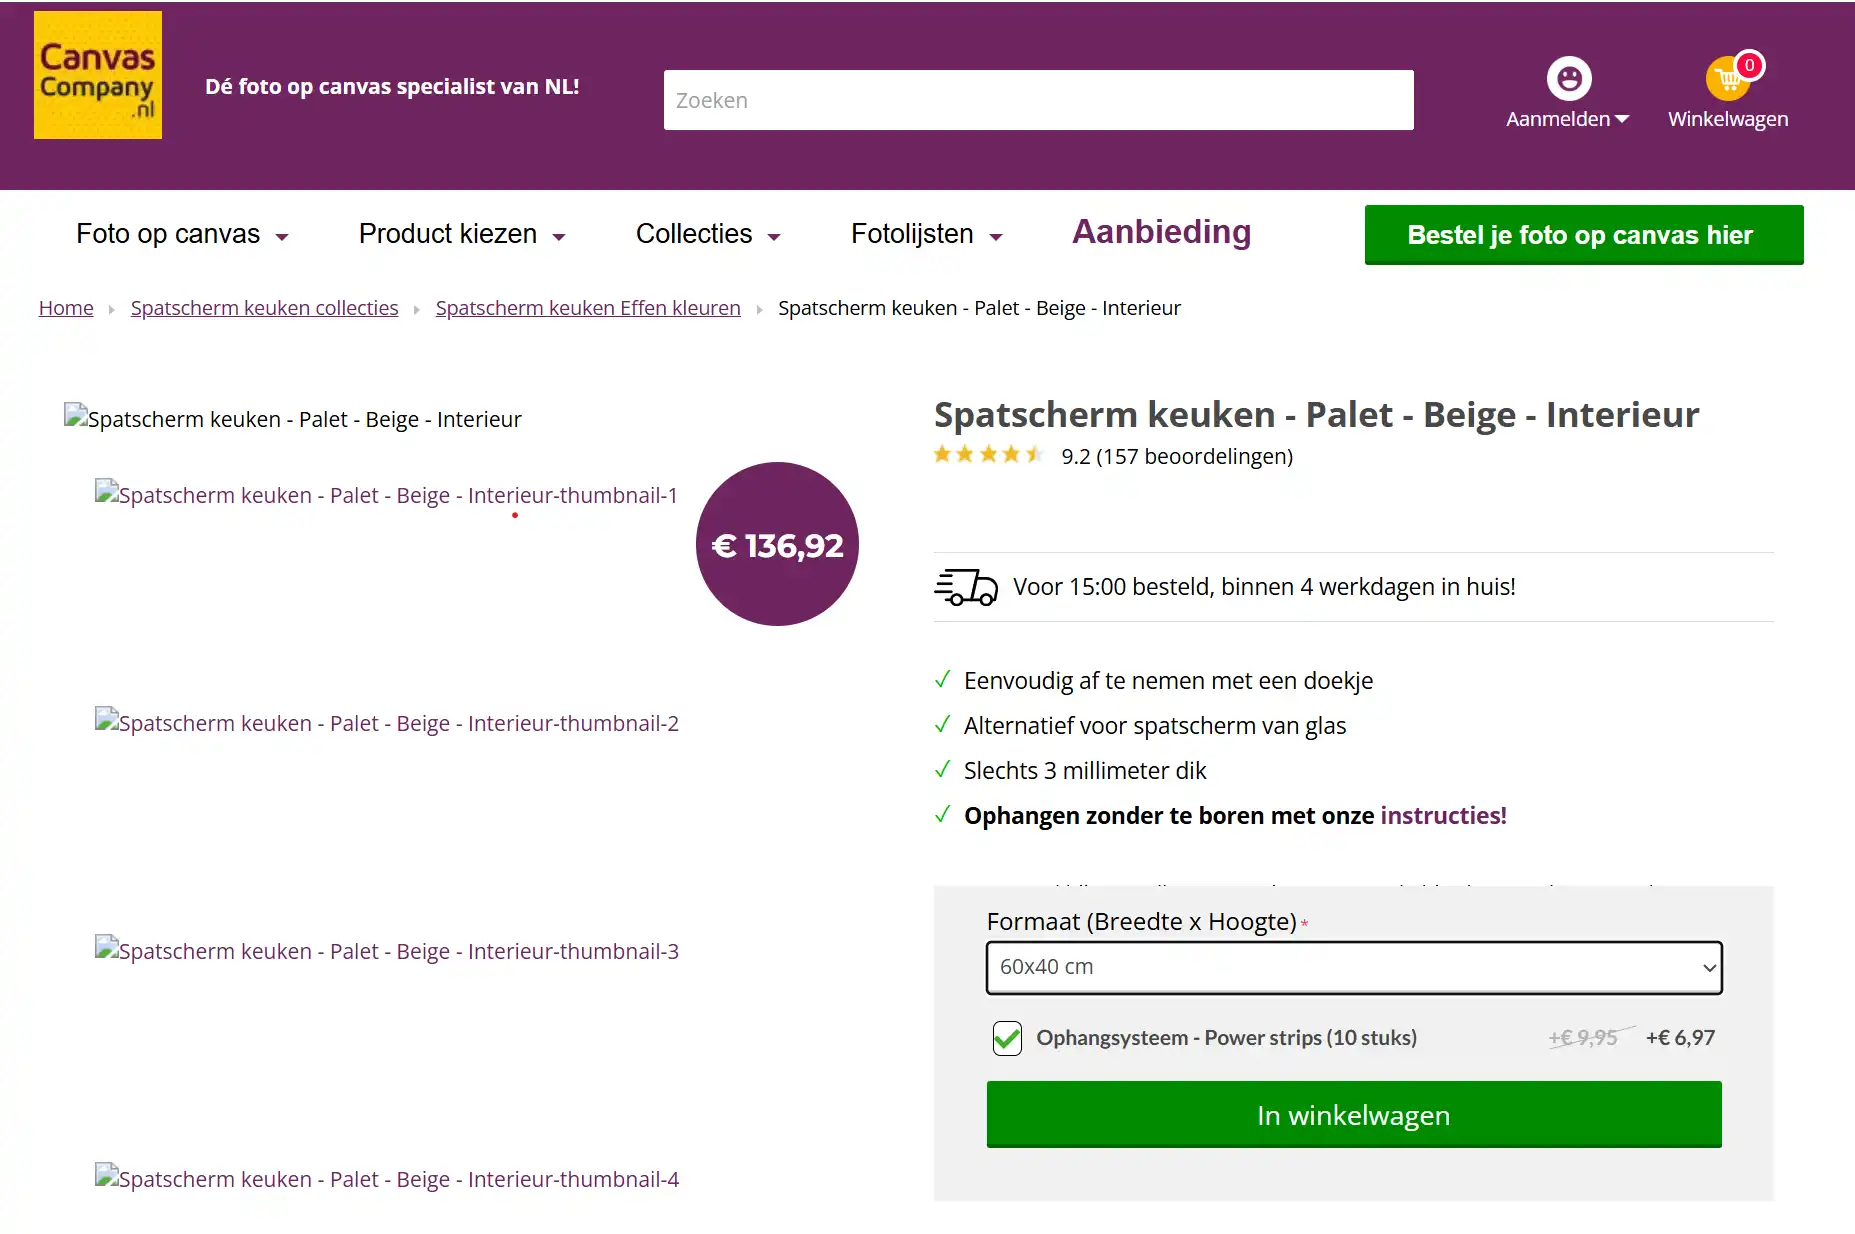Click the star rating next to 9.2
1855x1234 pixels.
point(988,455)
